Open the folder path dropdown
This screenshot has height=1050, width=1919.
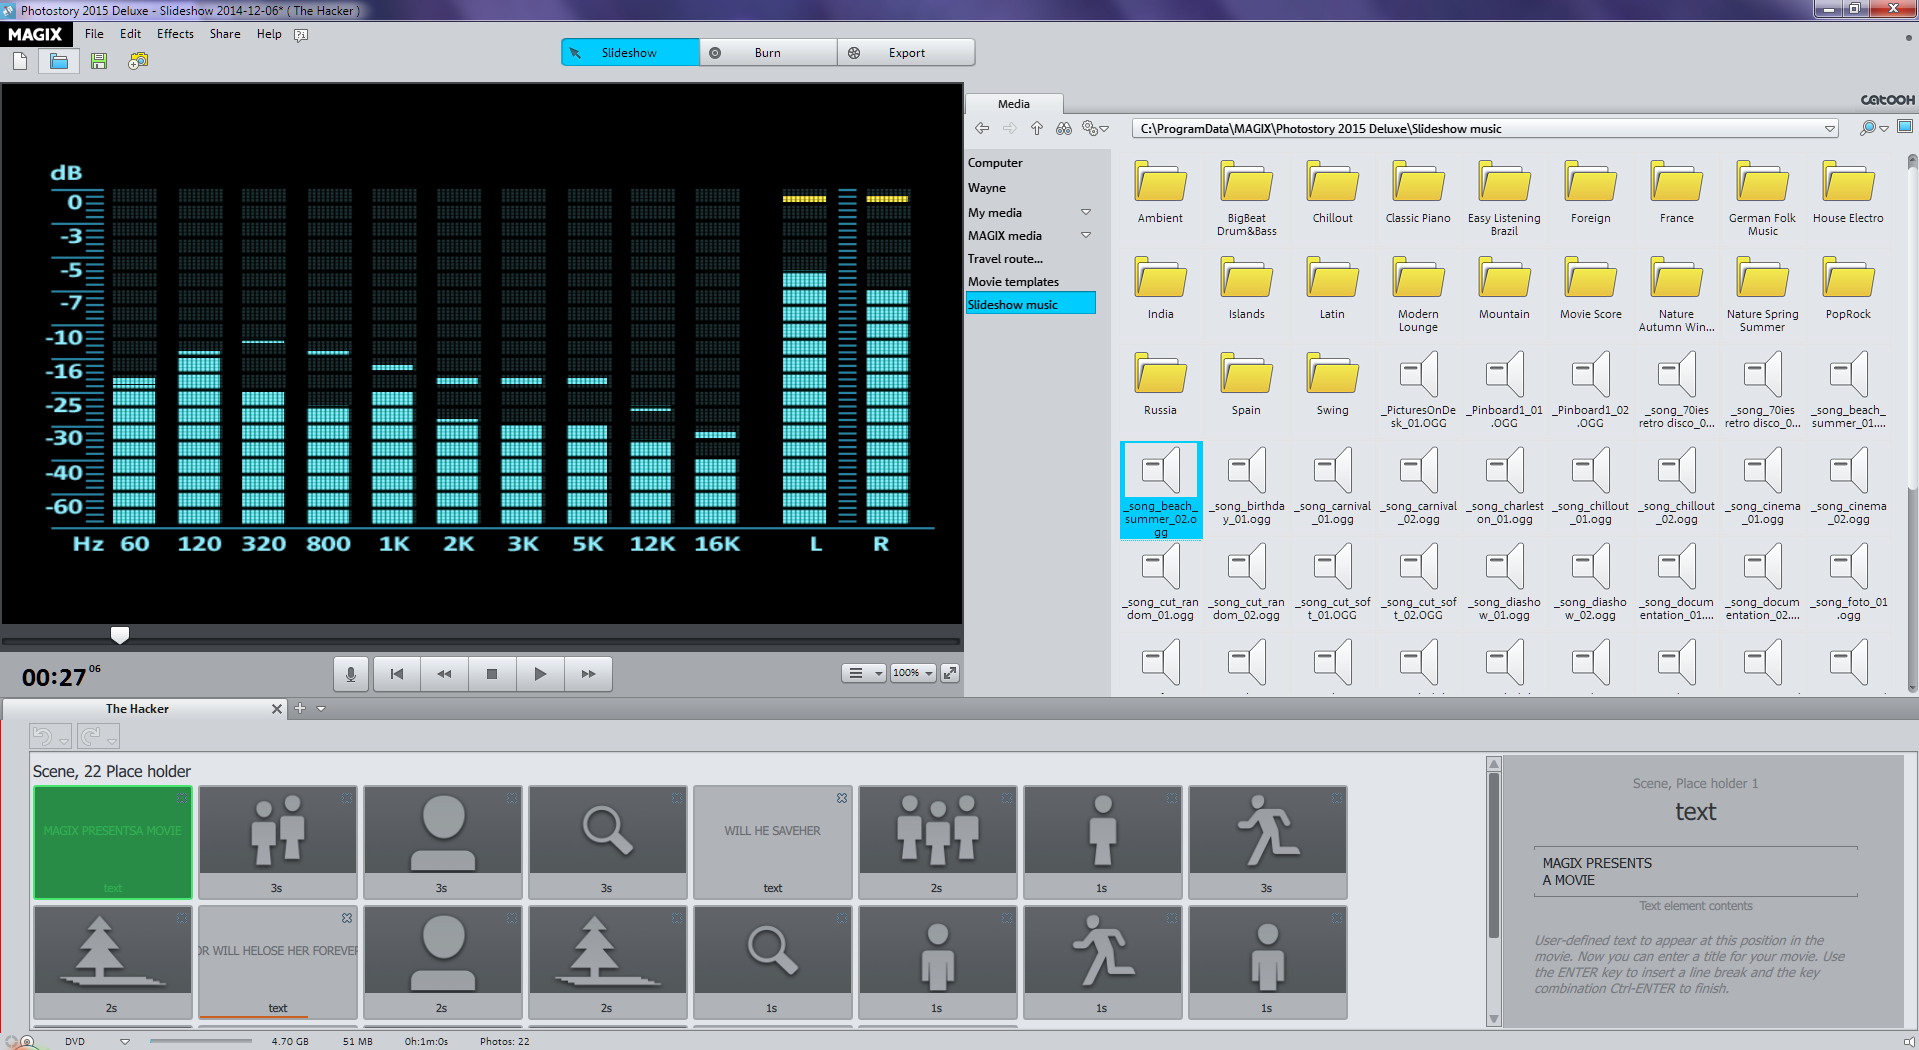tap(1830, 129)
